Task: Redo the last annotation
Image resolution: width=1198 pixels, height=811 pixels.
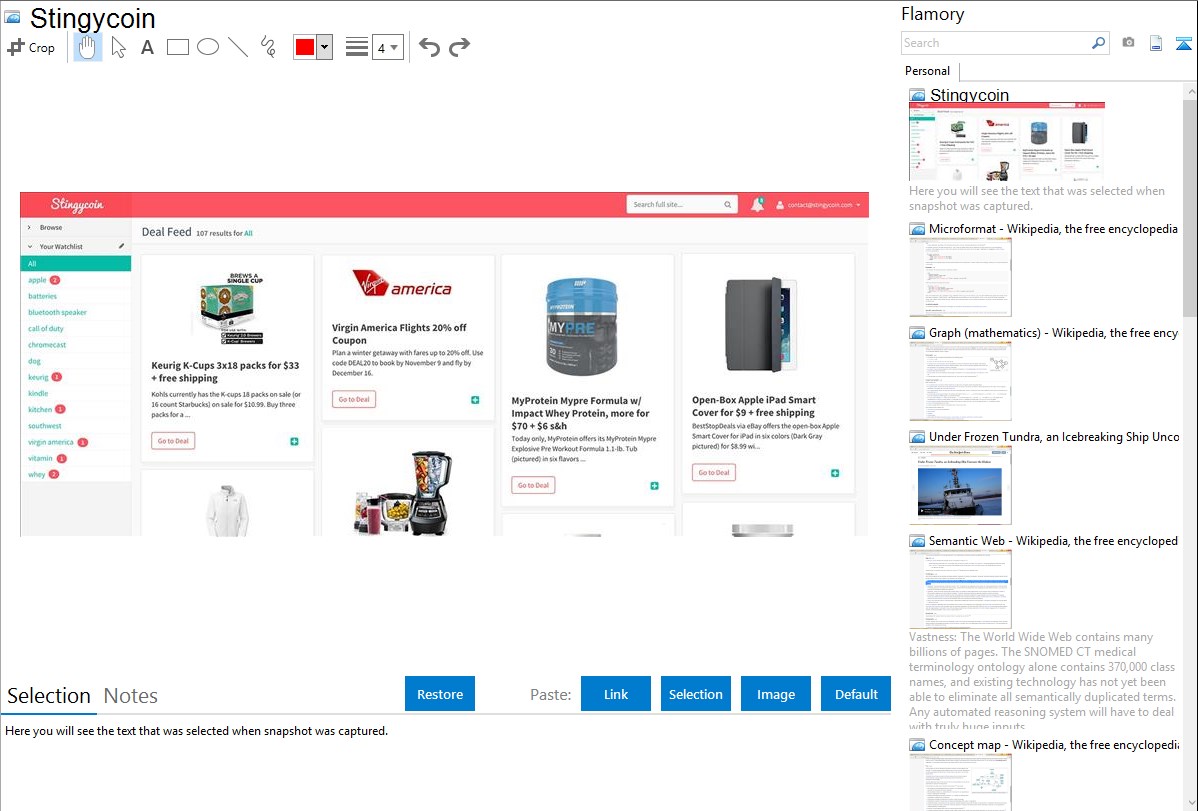Action: tap(459, 47)
